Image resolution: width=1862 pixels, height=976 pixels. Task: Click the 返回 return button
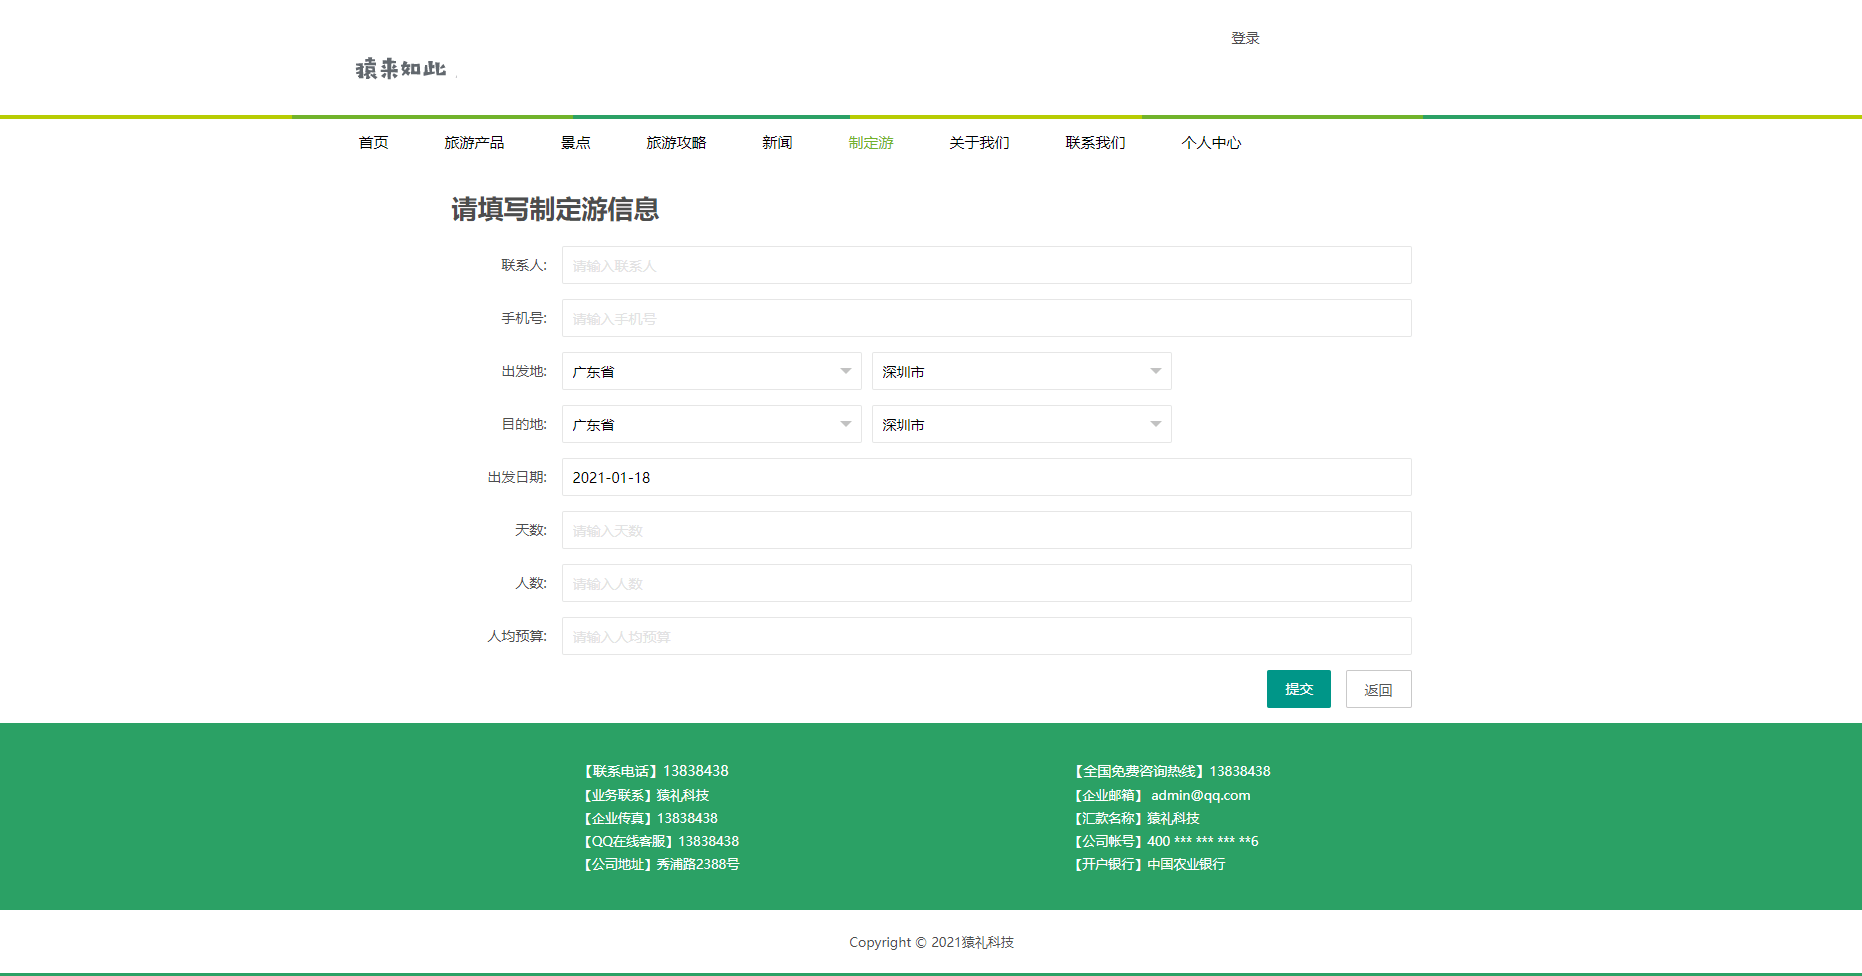[x=1378, y=689]
